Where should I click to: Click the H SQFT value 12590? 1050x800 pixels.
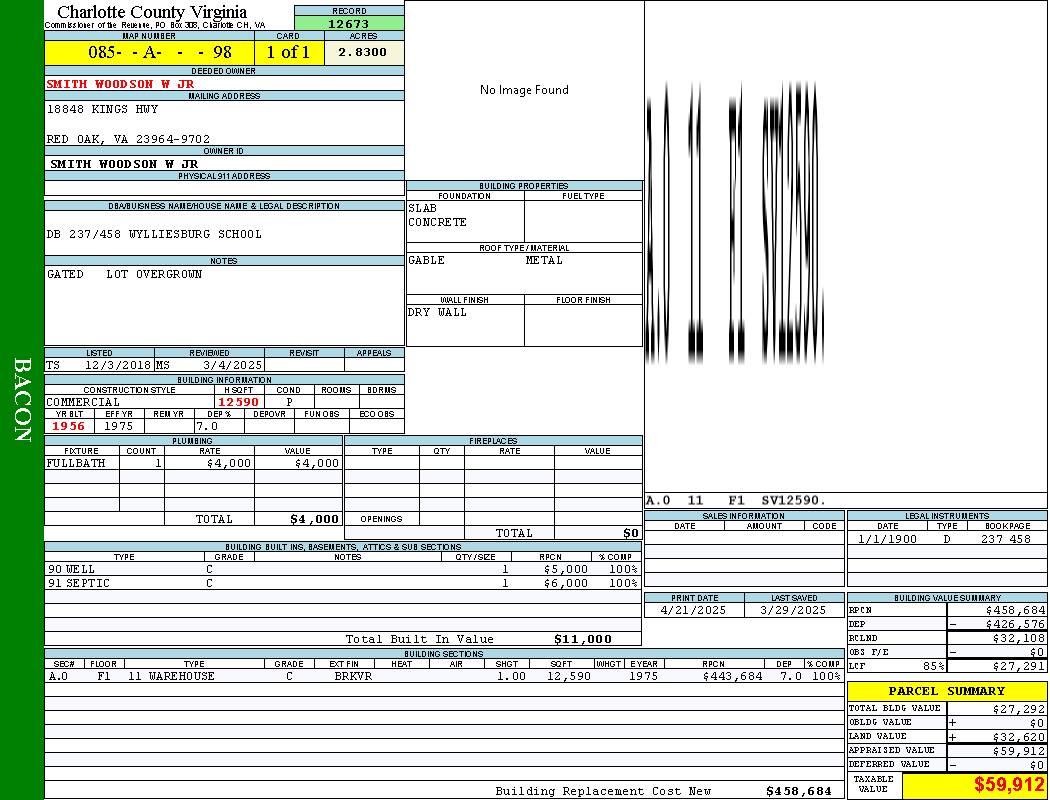[x=238, y=402]
